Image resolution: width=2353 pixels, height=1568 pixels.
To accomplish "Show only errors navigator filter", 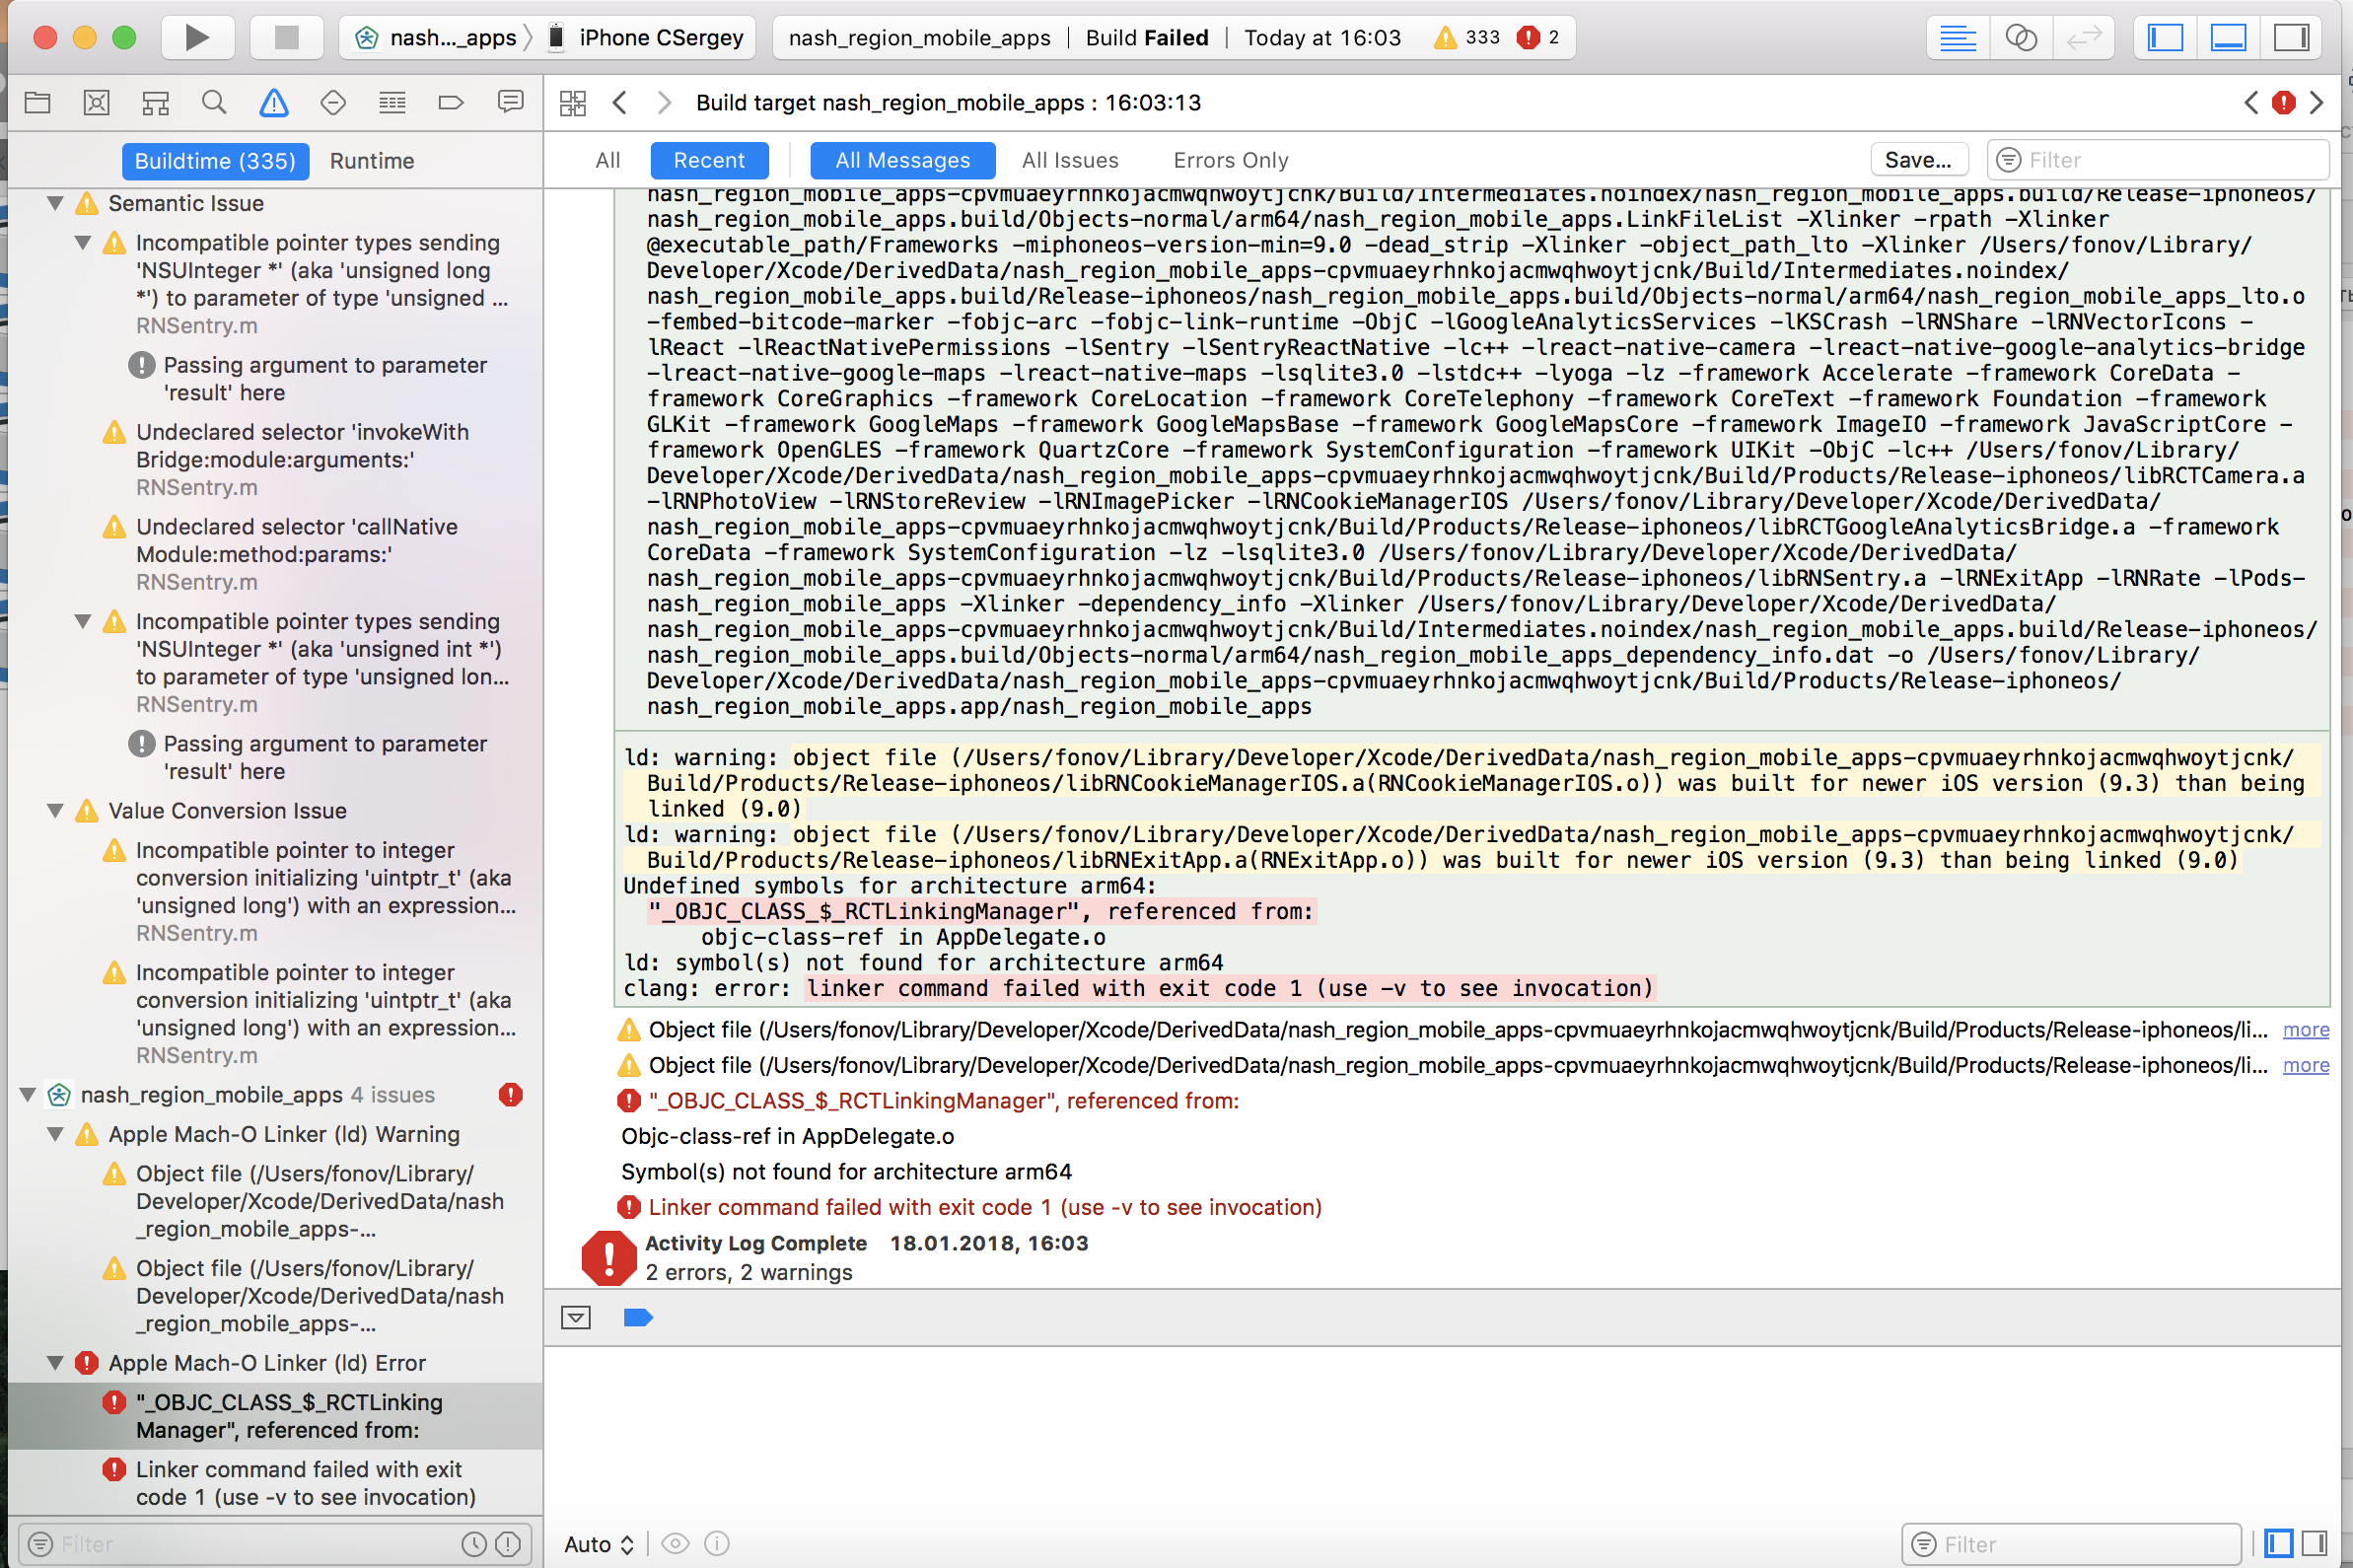I will coord(509,1544).
